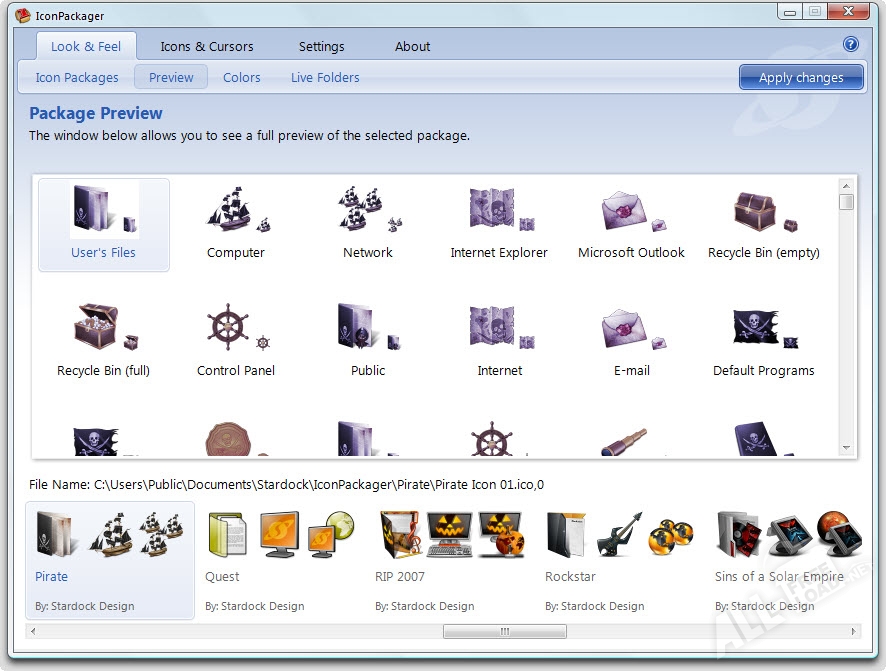This screenshot has height=671, width=886.
Task: Open the Live Folders sub-tab
Action: (x=325, y=77)
